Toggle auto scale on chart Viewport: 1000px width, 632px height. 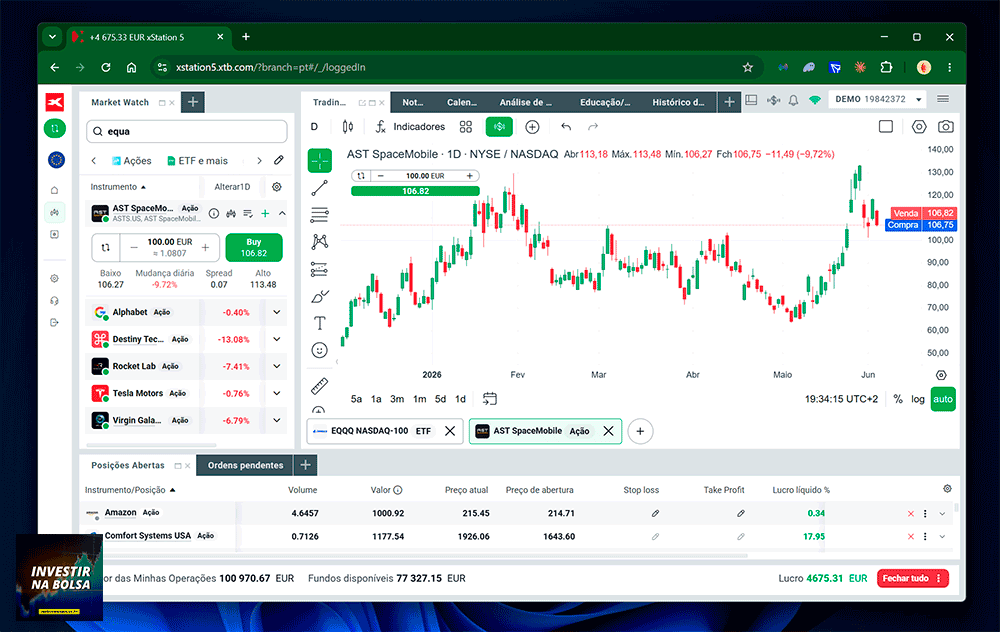tap(943, 399)
